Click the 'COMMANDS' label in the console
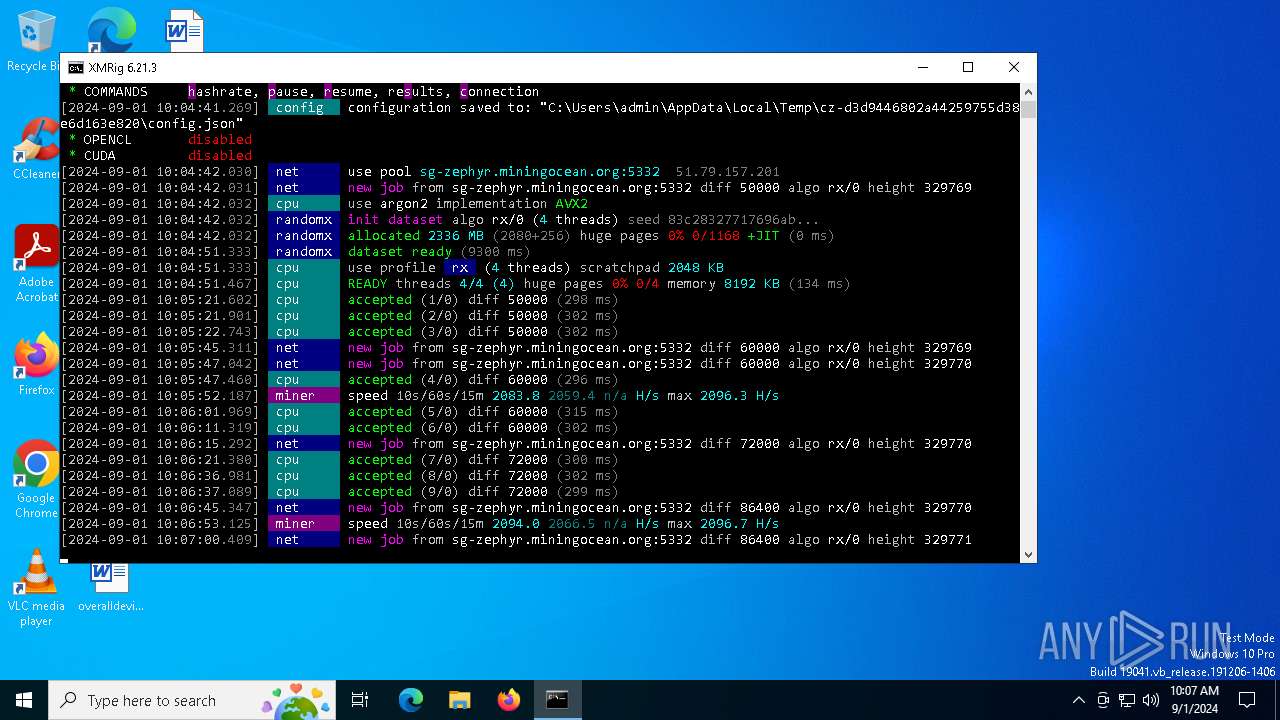This screenshot has height=720, width=1280. coord(115,92)
